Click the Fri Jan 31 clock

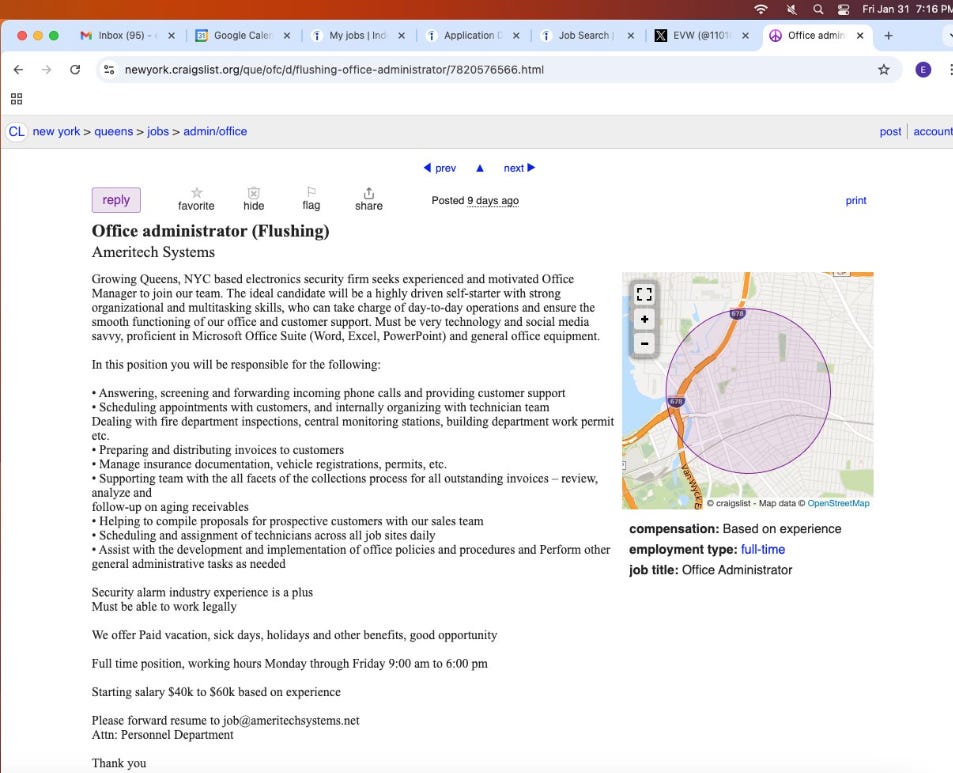click(x=907, y=9)
